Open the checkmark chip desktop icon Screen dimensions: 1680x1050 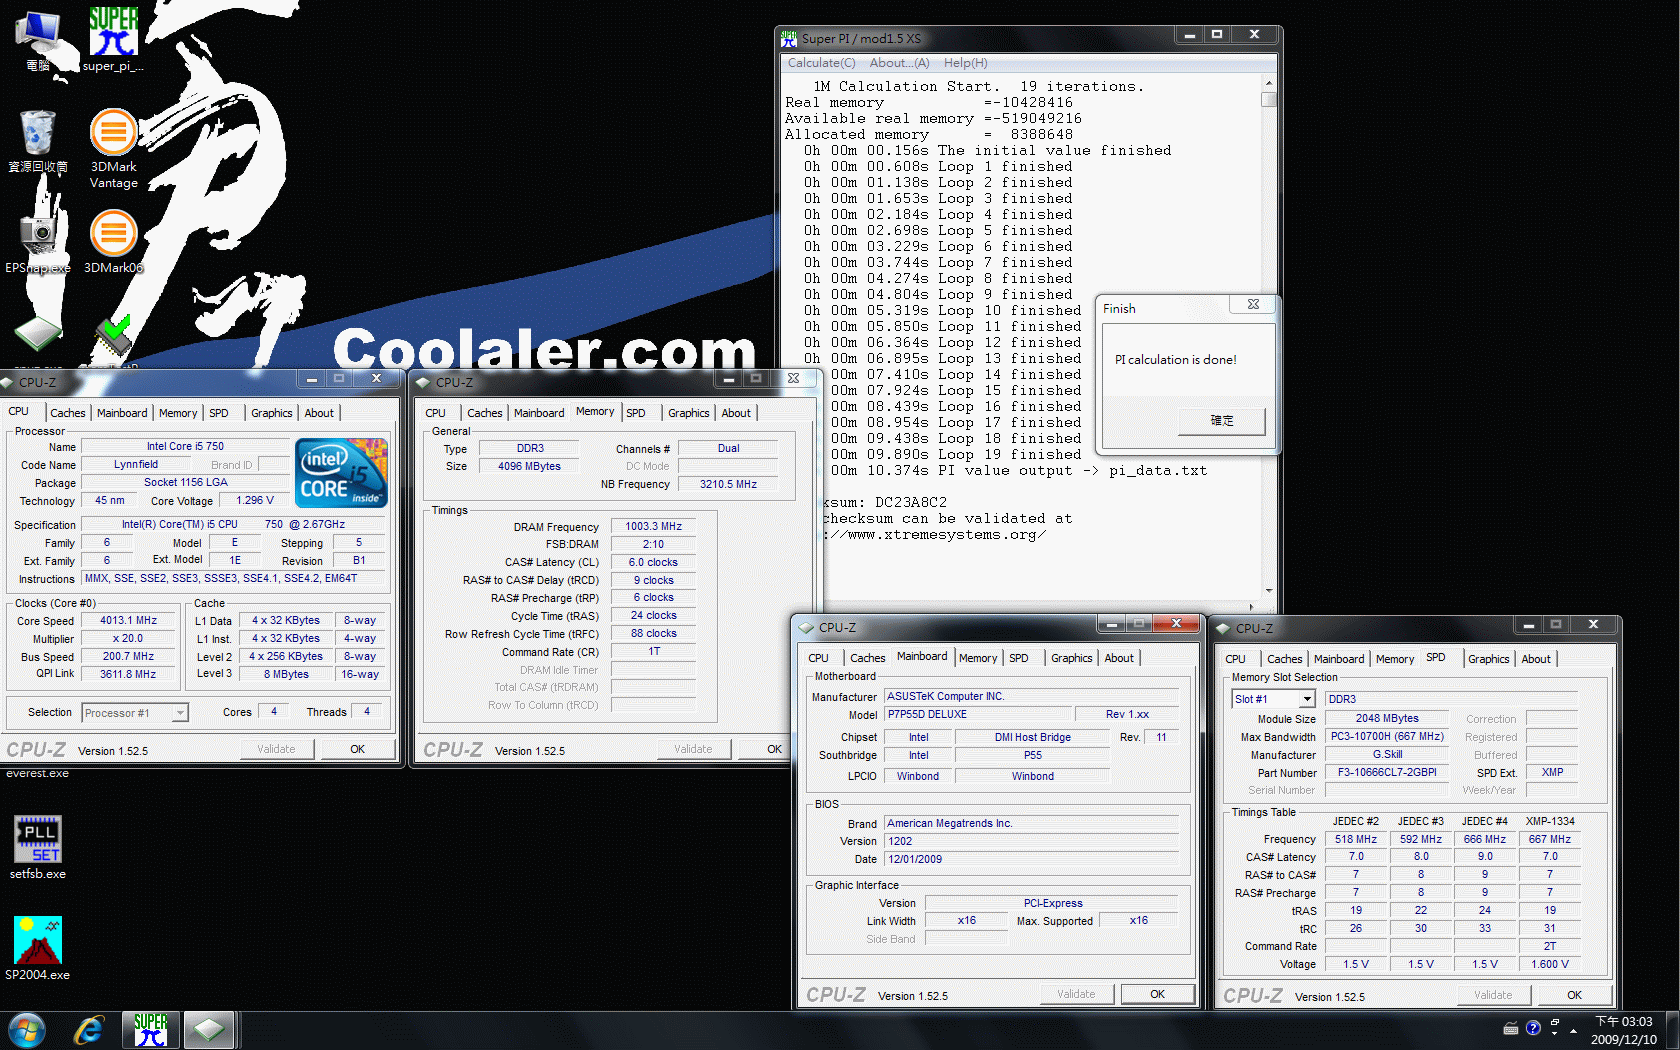coord(114,336)
